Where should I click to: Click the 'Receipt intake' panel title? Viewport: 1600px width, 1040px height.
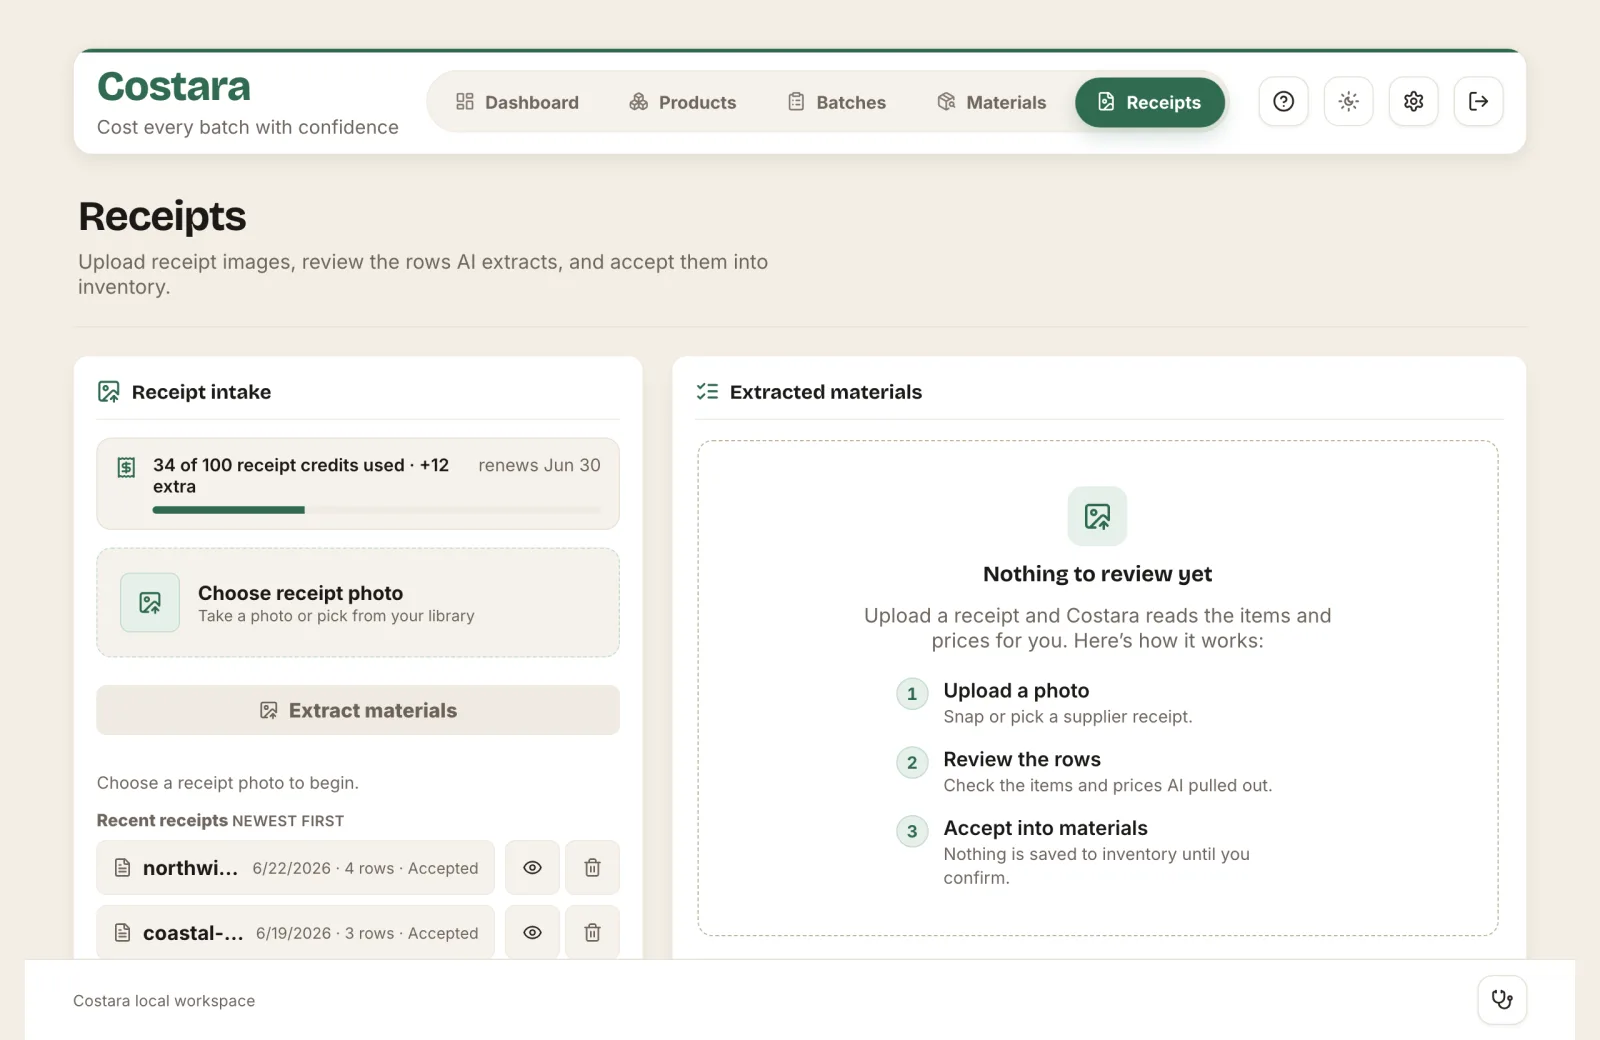tap(201, 392)
